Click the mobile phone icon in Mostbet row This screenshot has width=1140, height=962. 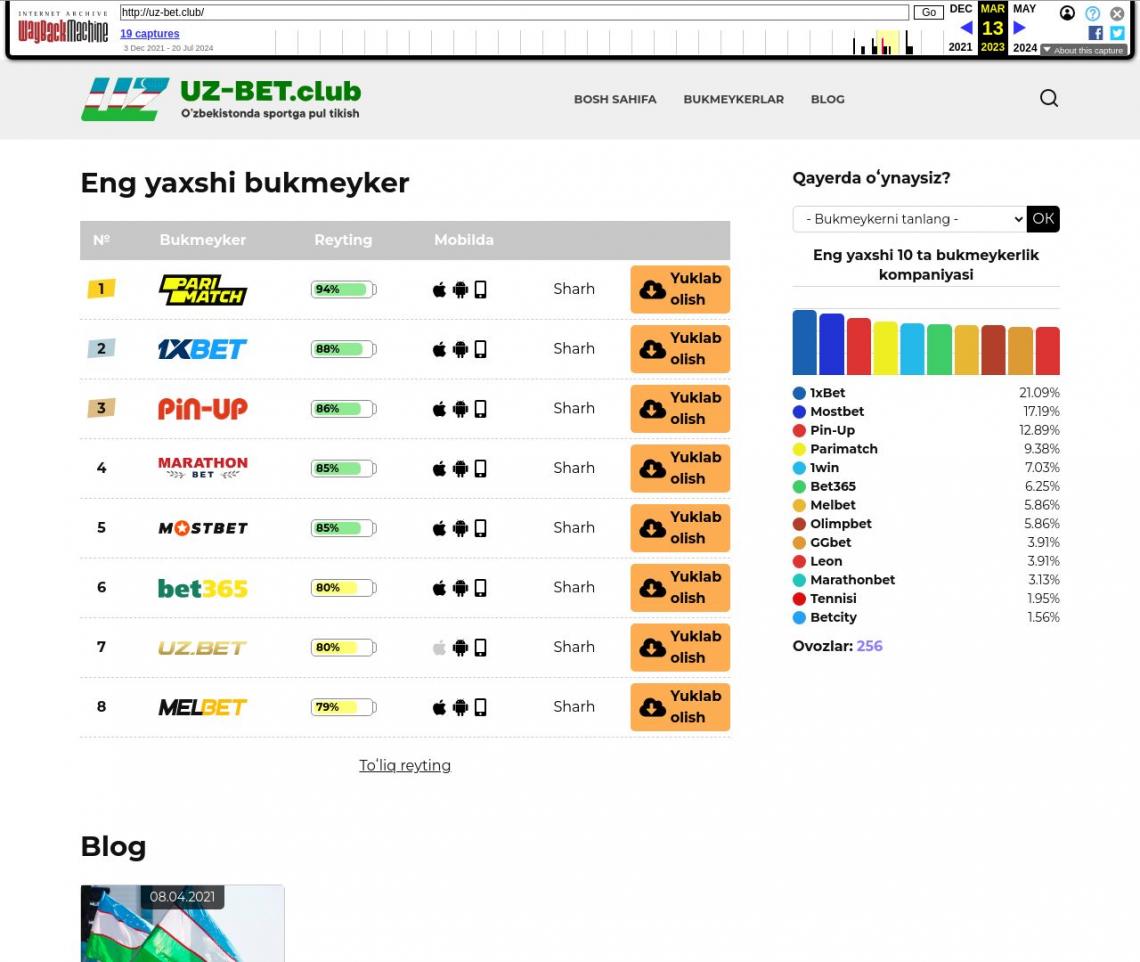(481, 528)
